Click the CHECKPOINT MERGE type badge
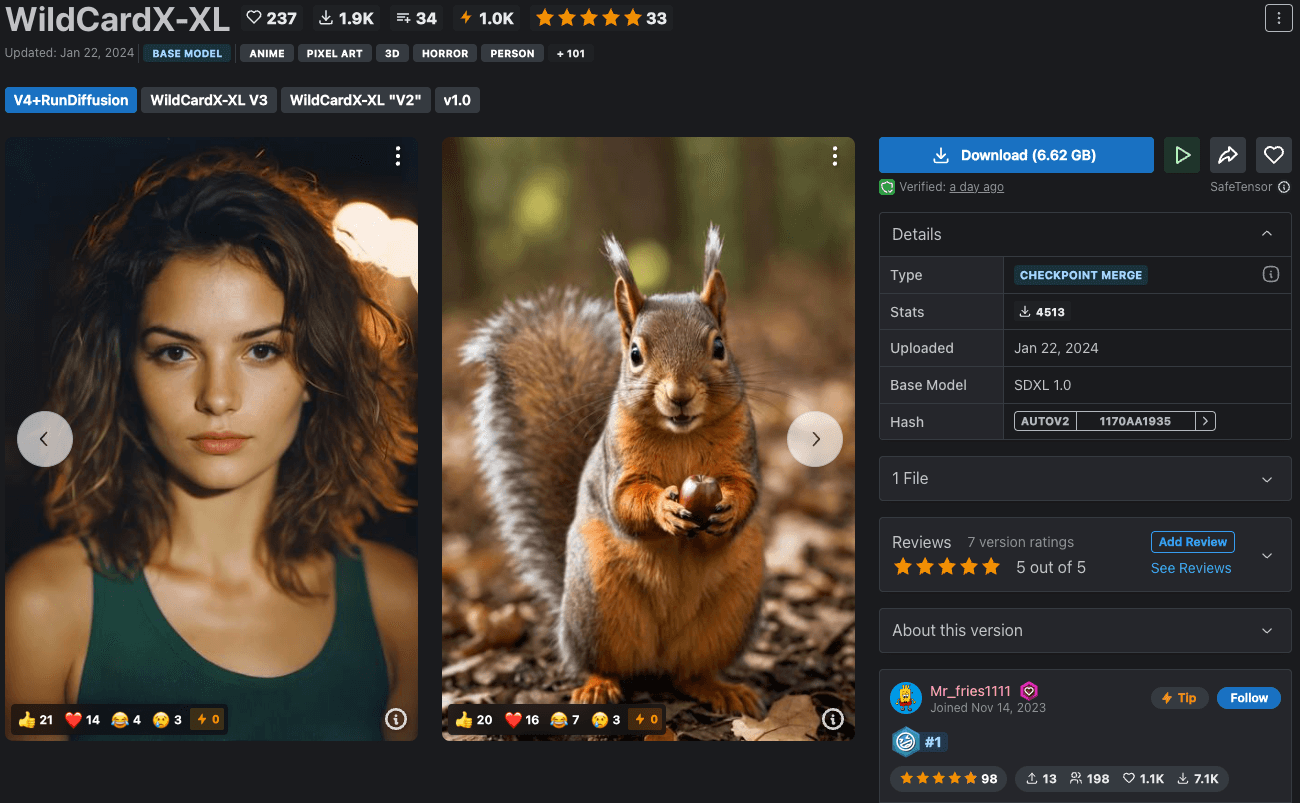The height and width of the screenshot is (803, 1300). tap(1080, 275)
